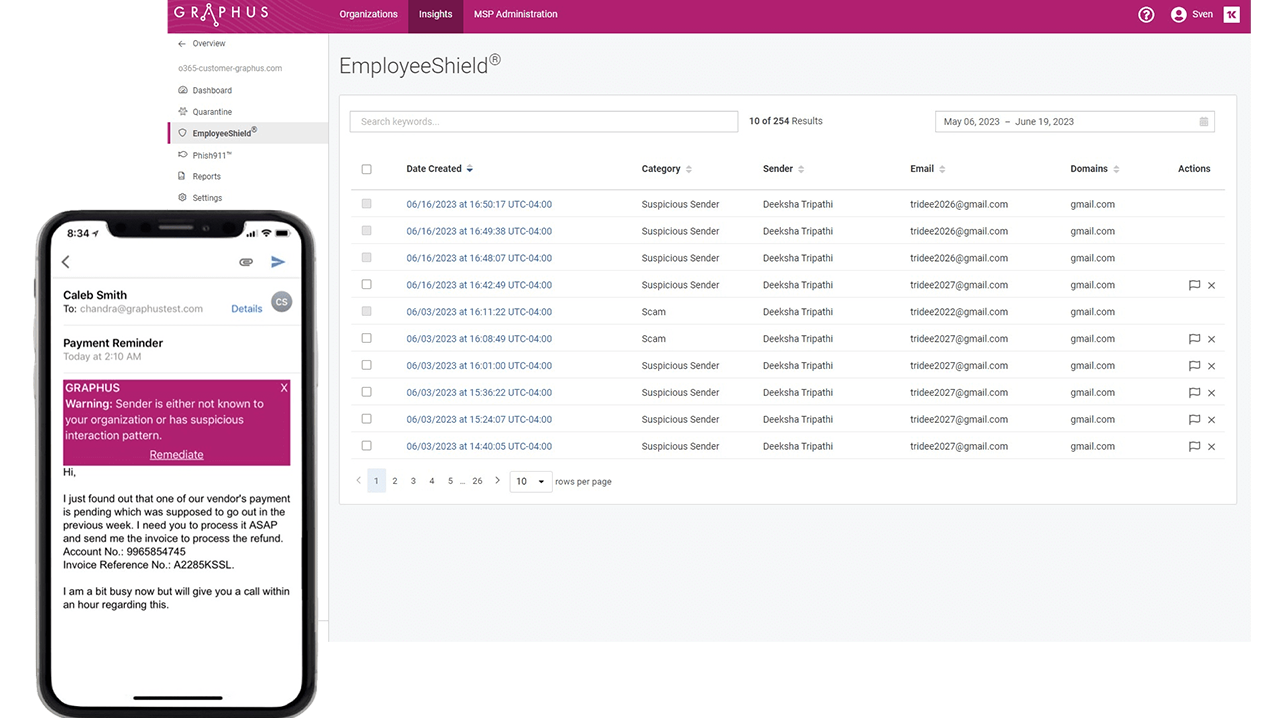Check the 06/16/2023 16:50:17 row checkbox
The width and height of the screenshot is (1270, 718).
coord(366,204)
